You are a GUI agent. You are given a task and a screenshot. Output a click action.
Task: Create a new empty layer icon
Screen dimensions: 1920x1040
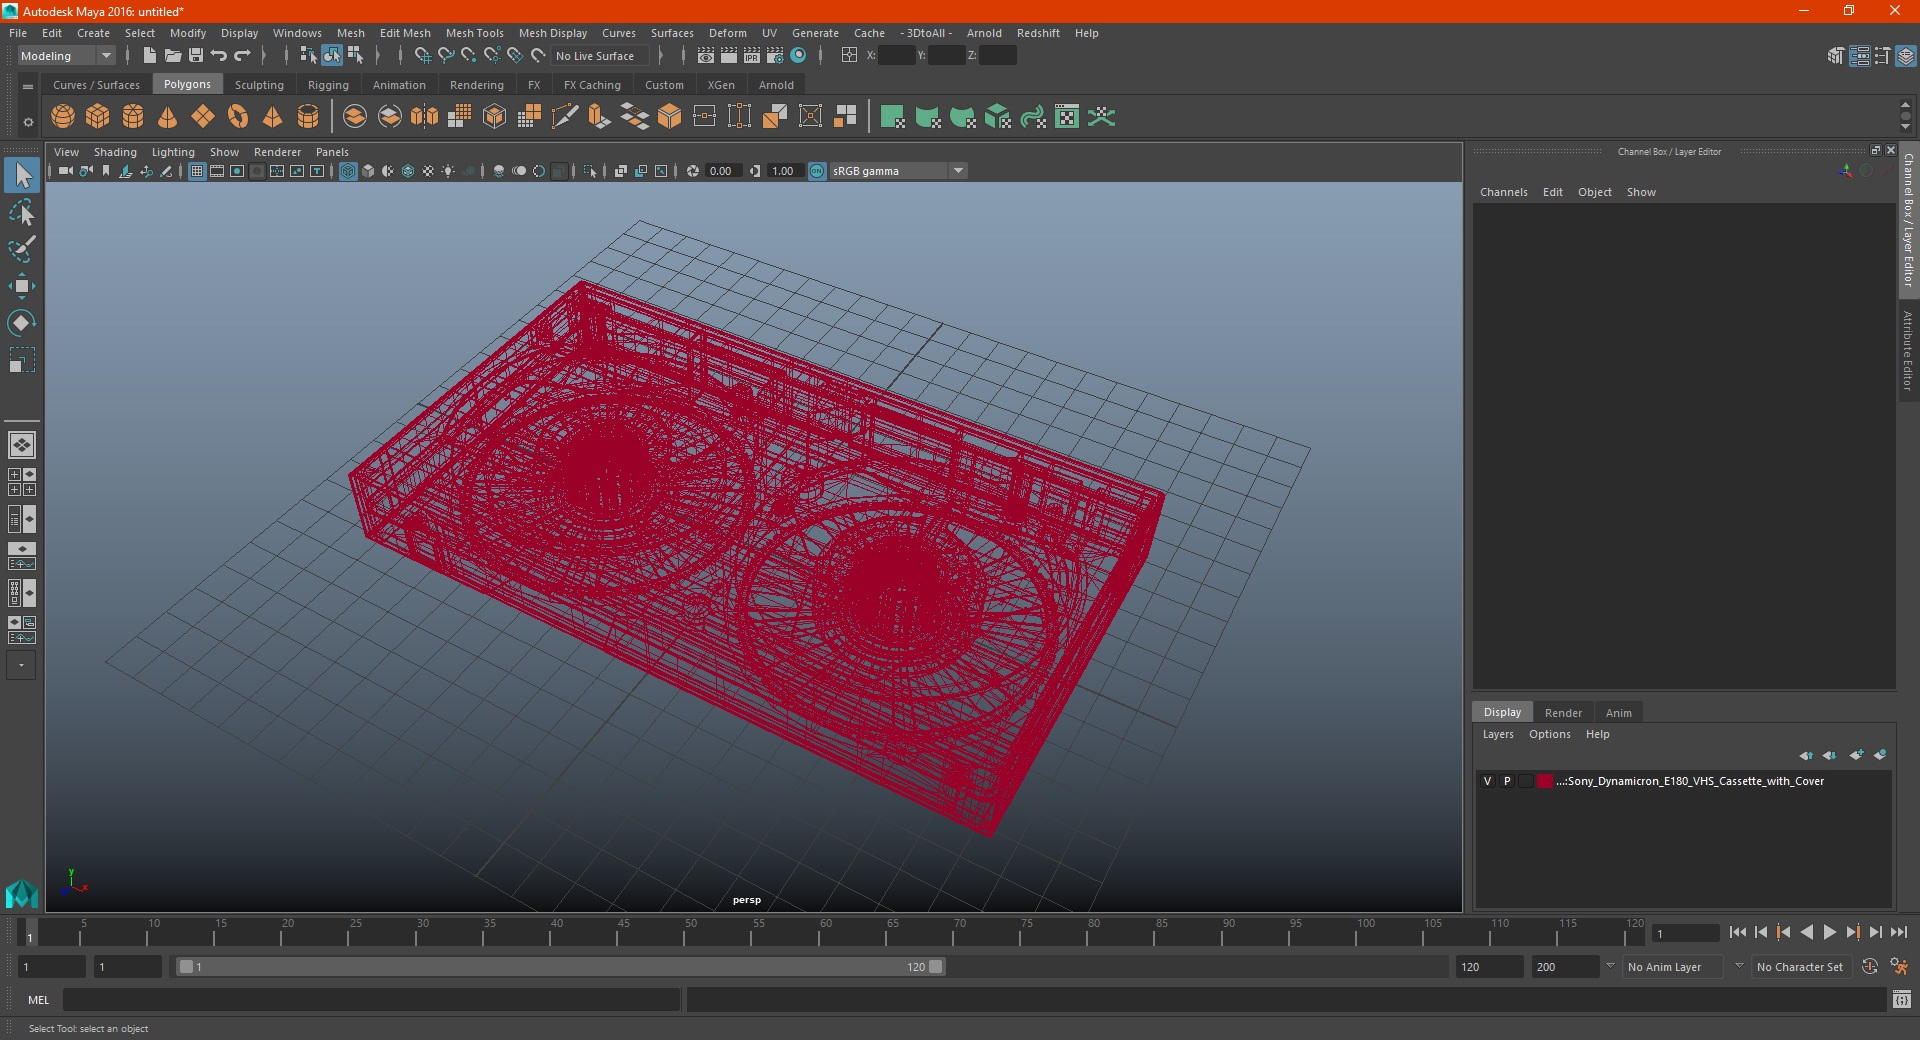pos(1857,755)
